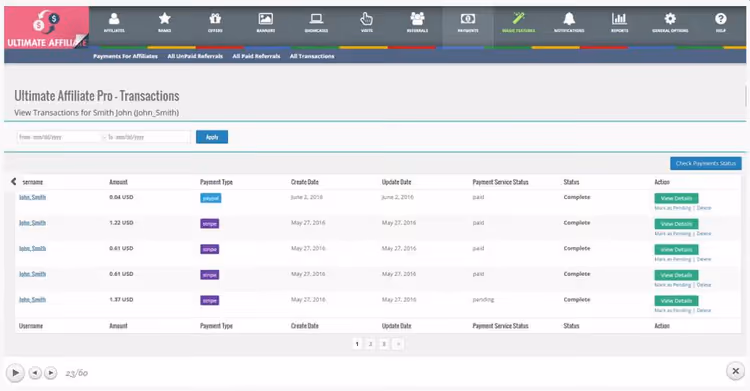Screen dimensions: 750x391
Task: Click the top Create Date column header
Action: coord(305,182)
